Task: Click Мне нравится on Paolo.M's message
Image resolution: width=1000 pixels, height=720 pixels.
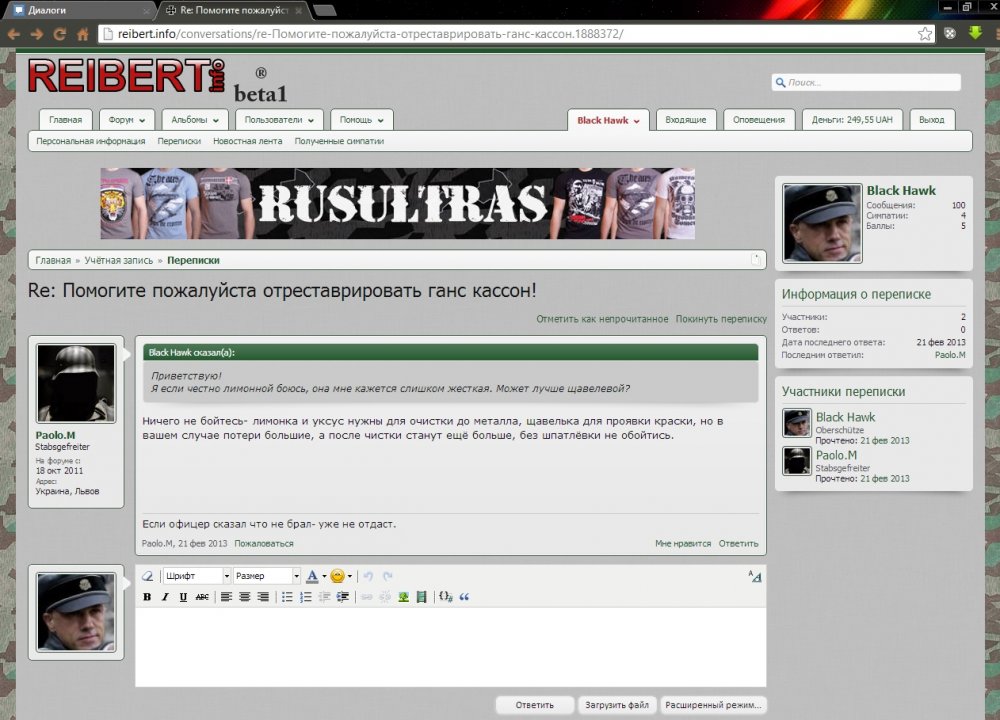Action: pos(682,543)
